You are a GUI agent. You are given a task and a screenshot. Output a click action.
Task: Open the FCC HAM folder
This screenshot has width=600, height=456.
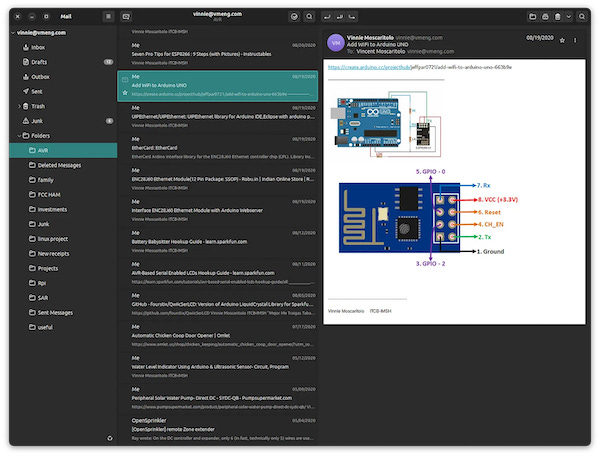point(63,195)
